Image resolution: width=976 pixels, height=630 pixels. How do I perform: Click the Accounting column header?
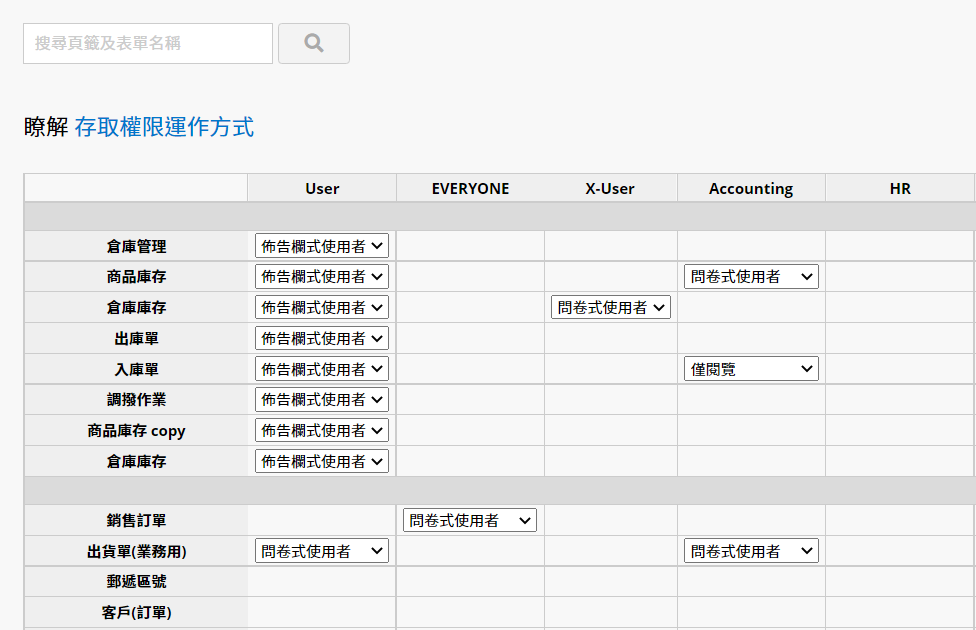751,189
